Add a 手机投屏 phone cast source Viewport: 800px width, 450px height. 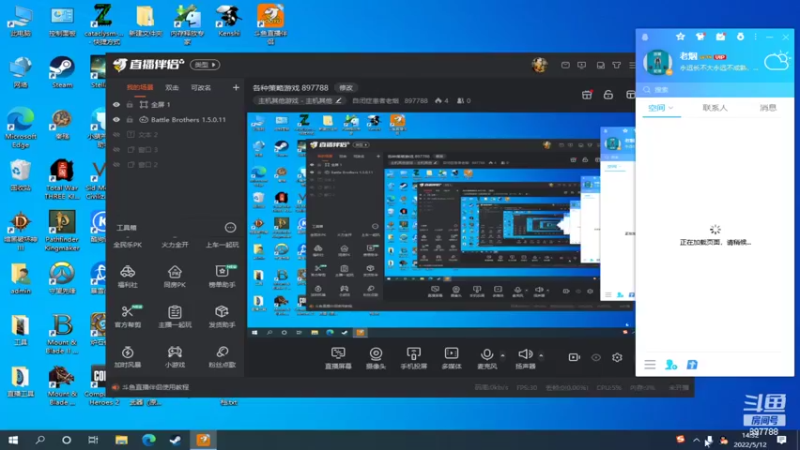point(413,358)
